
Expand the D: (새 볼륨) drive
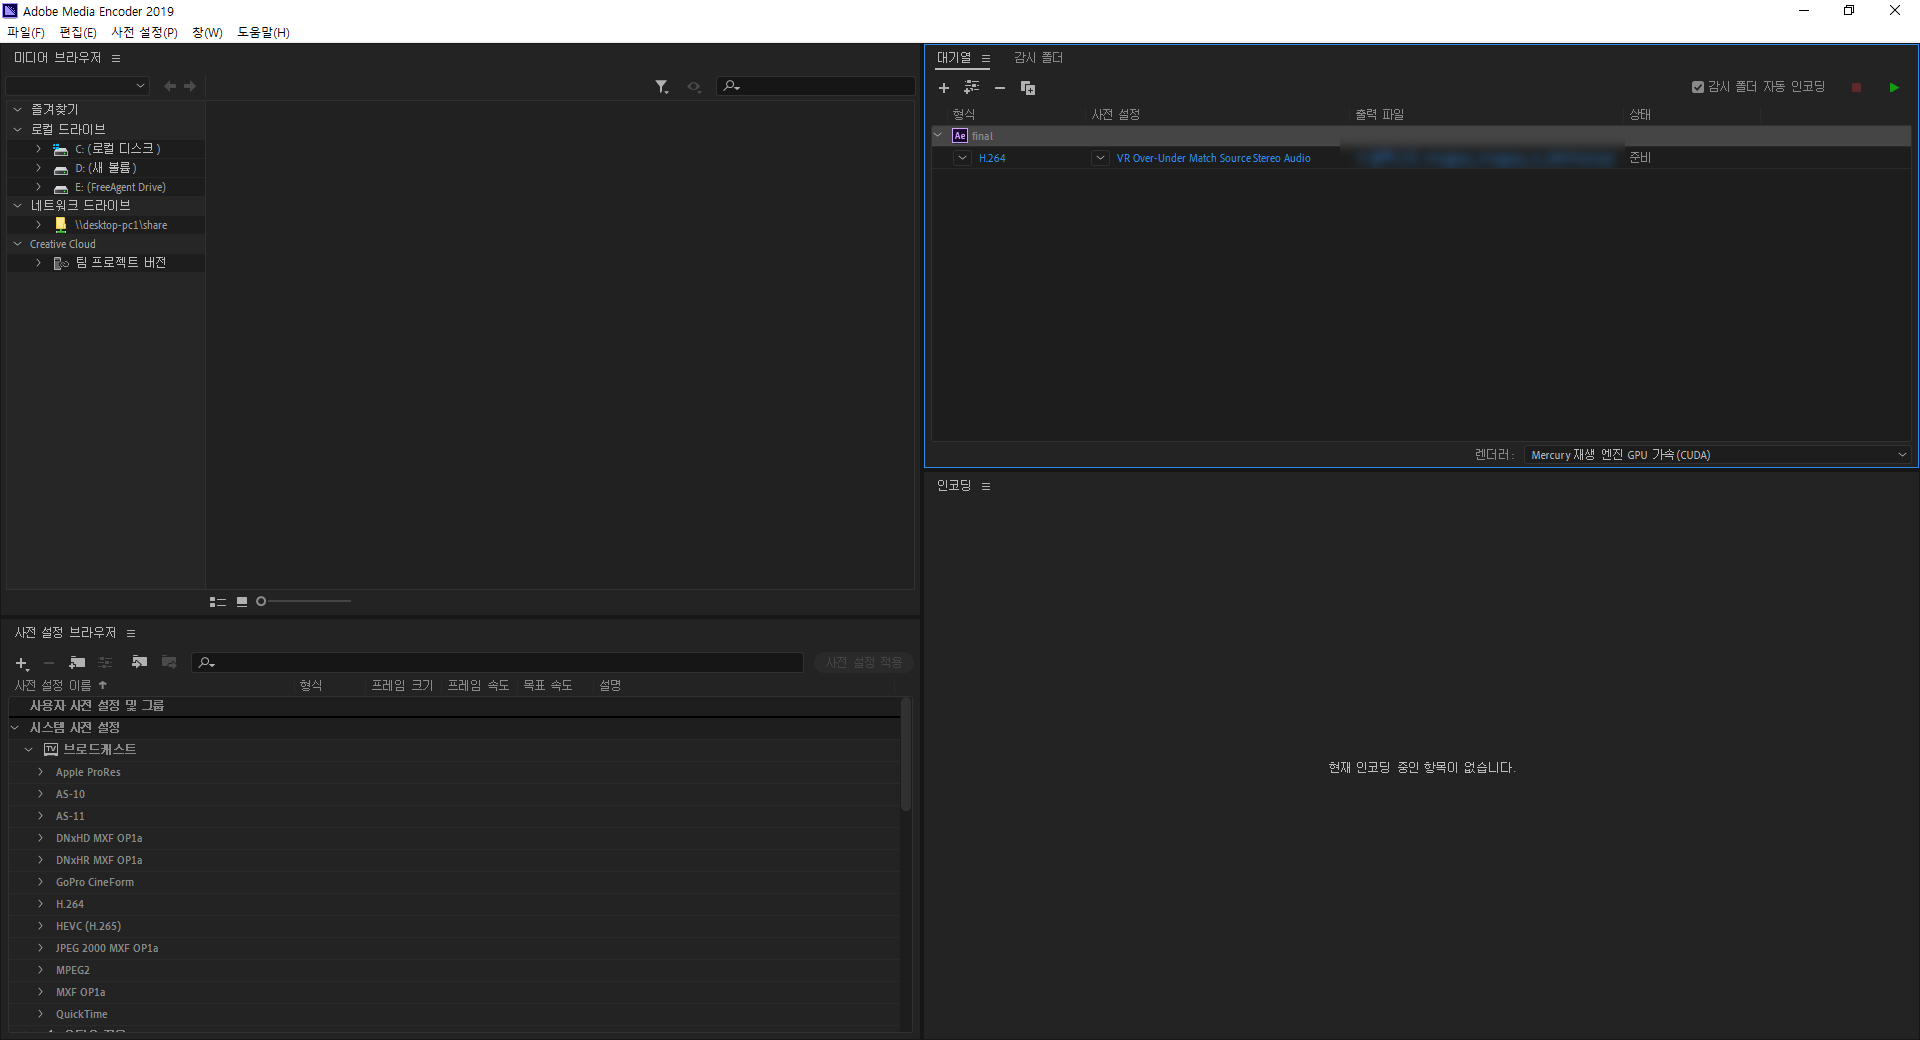[x=39, y=168]
